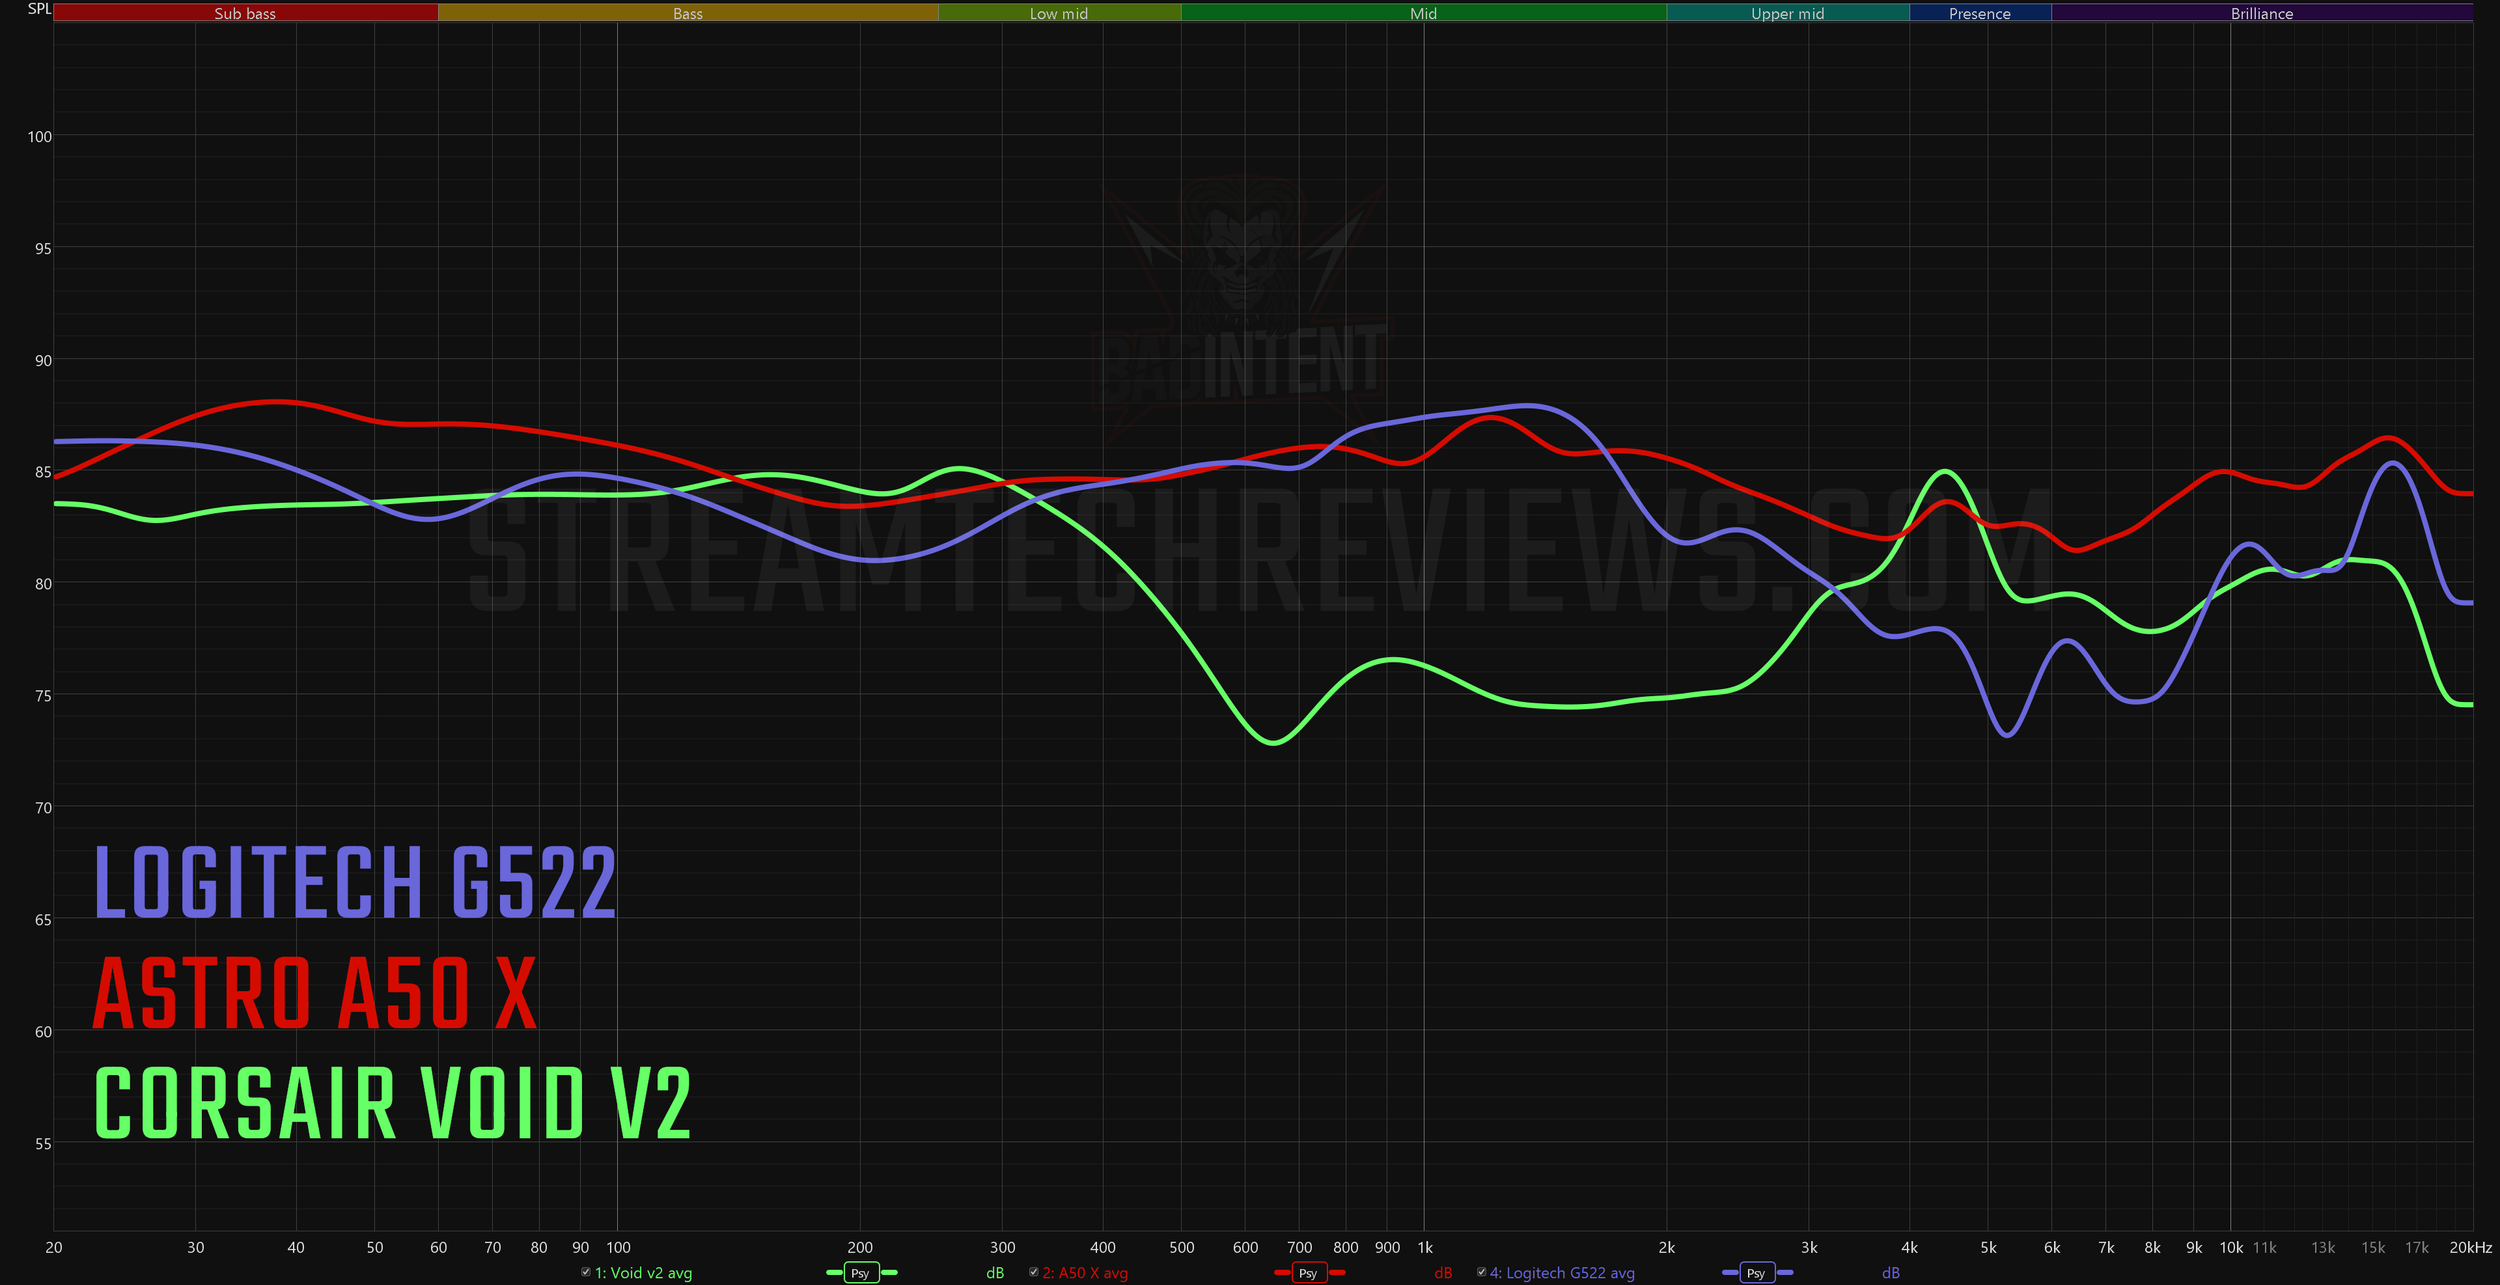Select the Low mid band header

[1059, 13]
